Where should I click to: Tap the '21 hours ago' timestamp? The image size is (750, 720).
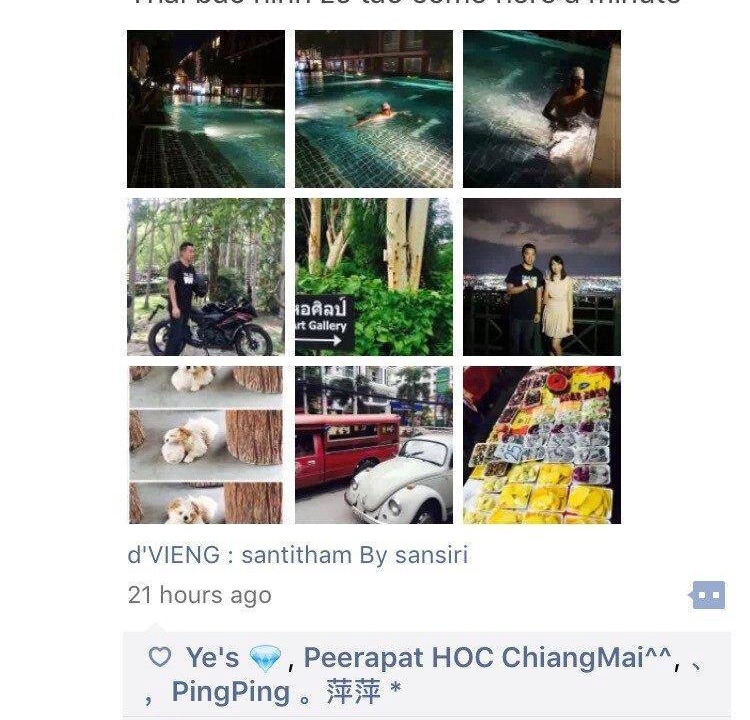pos(199,595)
